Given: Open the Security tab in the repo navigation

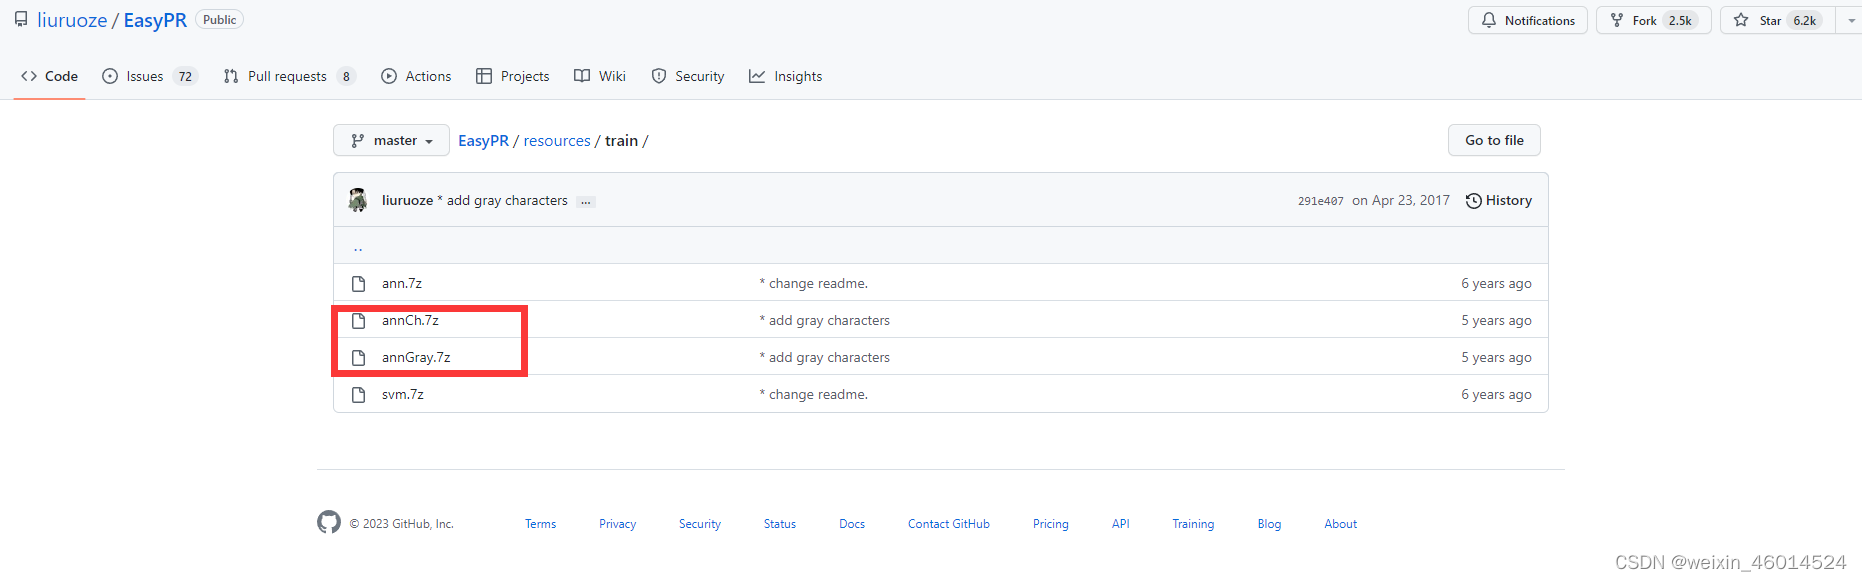Looking at the screenshot, I should coord(688,76).
